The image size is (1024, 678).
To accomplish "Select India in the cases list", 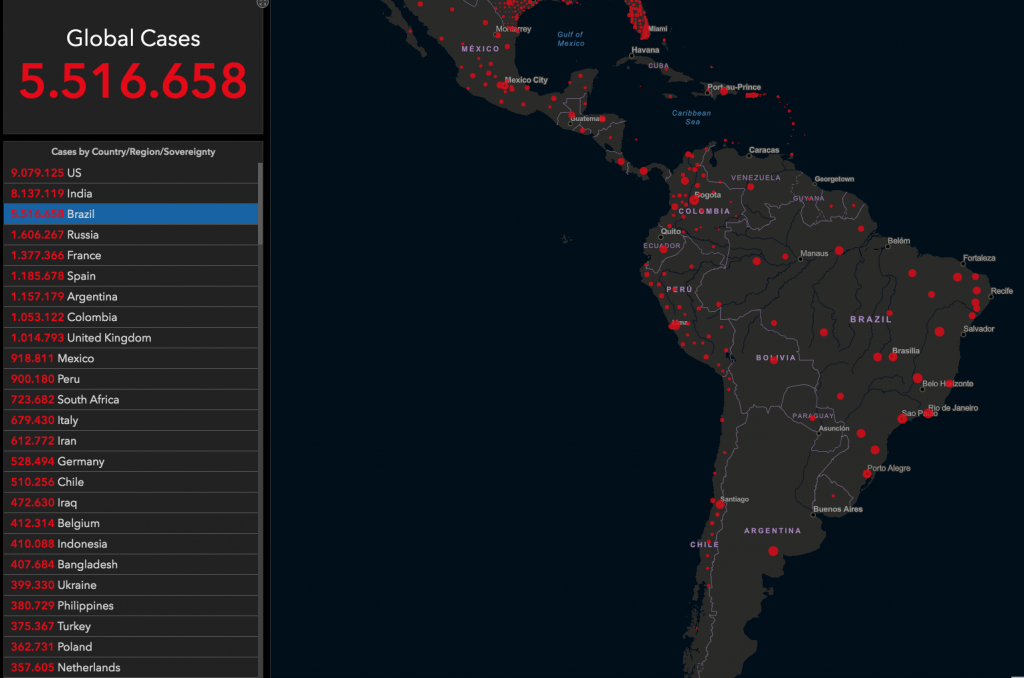I will (131, 194).
